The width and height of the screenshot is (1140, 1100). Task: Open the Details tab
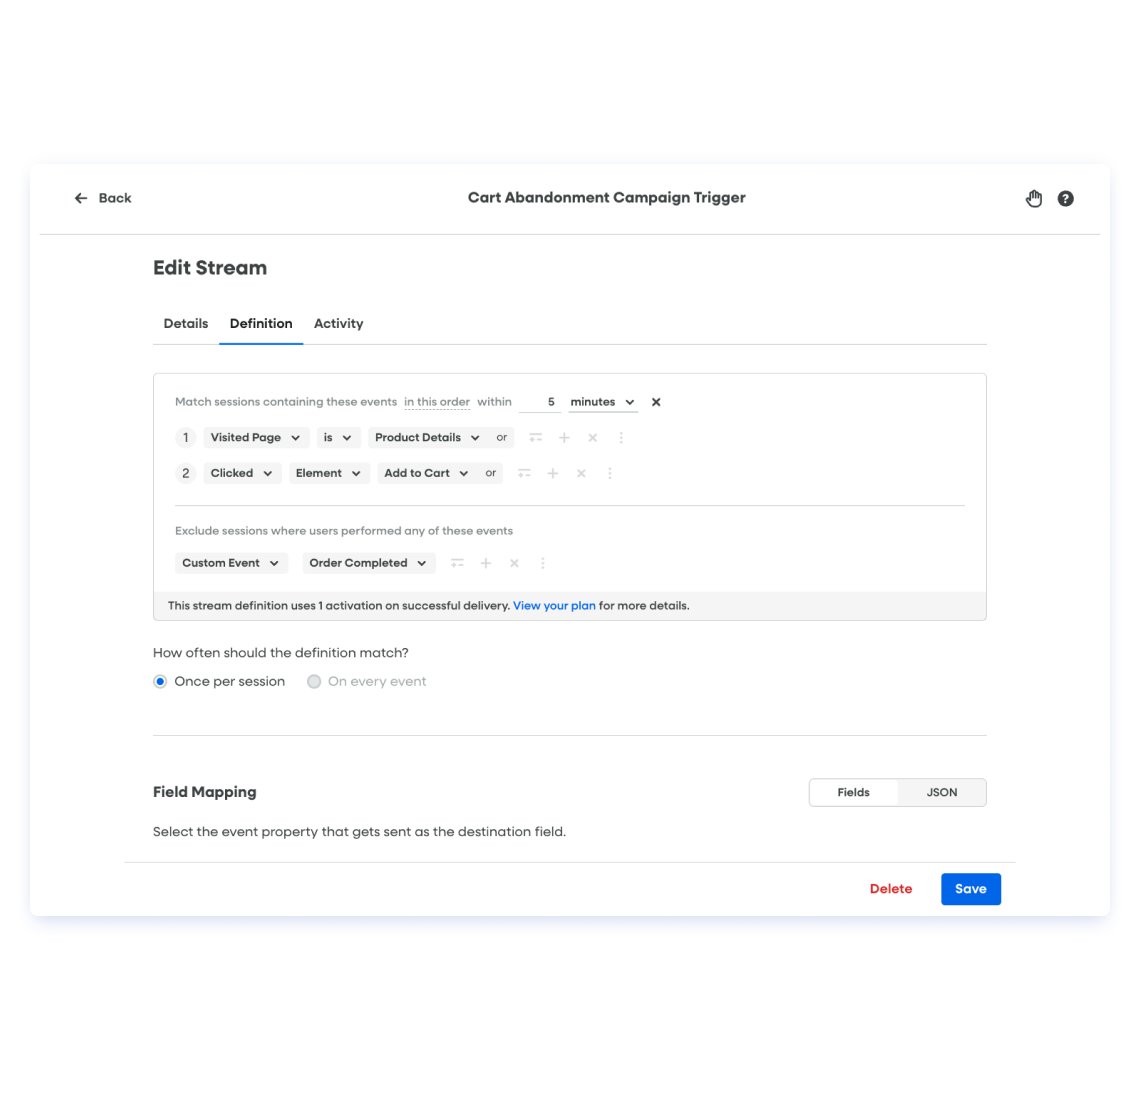(185, 323)
